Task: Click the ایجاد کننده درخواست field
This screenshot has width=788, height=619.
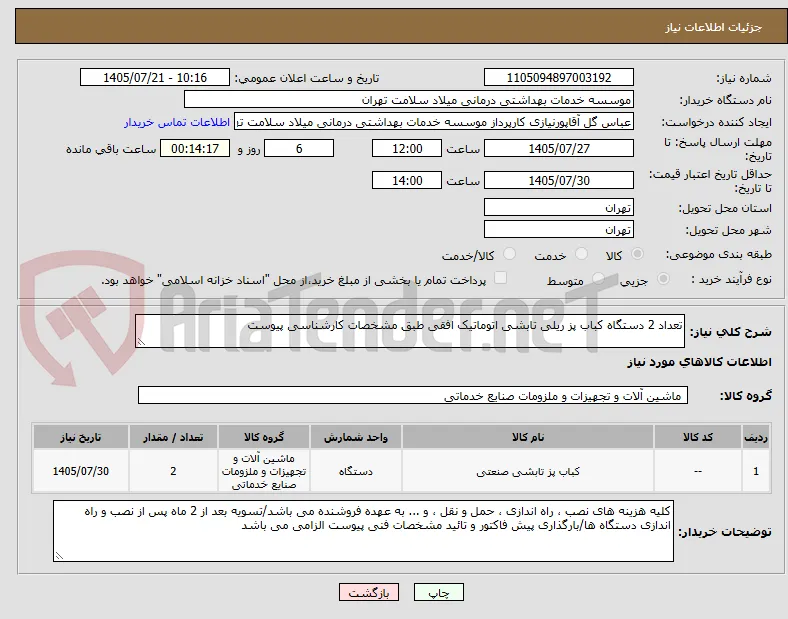Action: [x=434, y=122]
